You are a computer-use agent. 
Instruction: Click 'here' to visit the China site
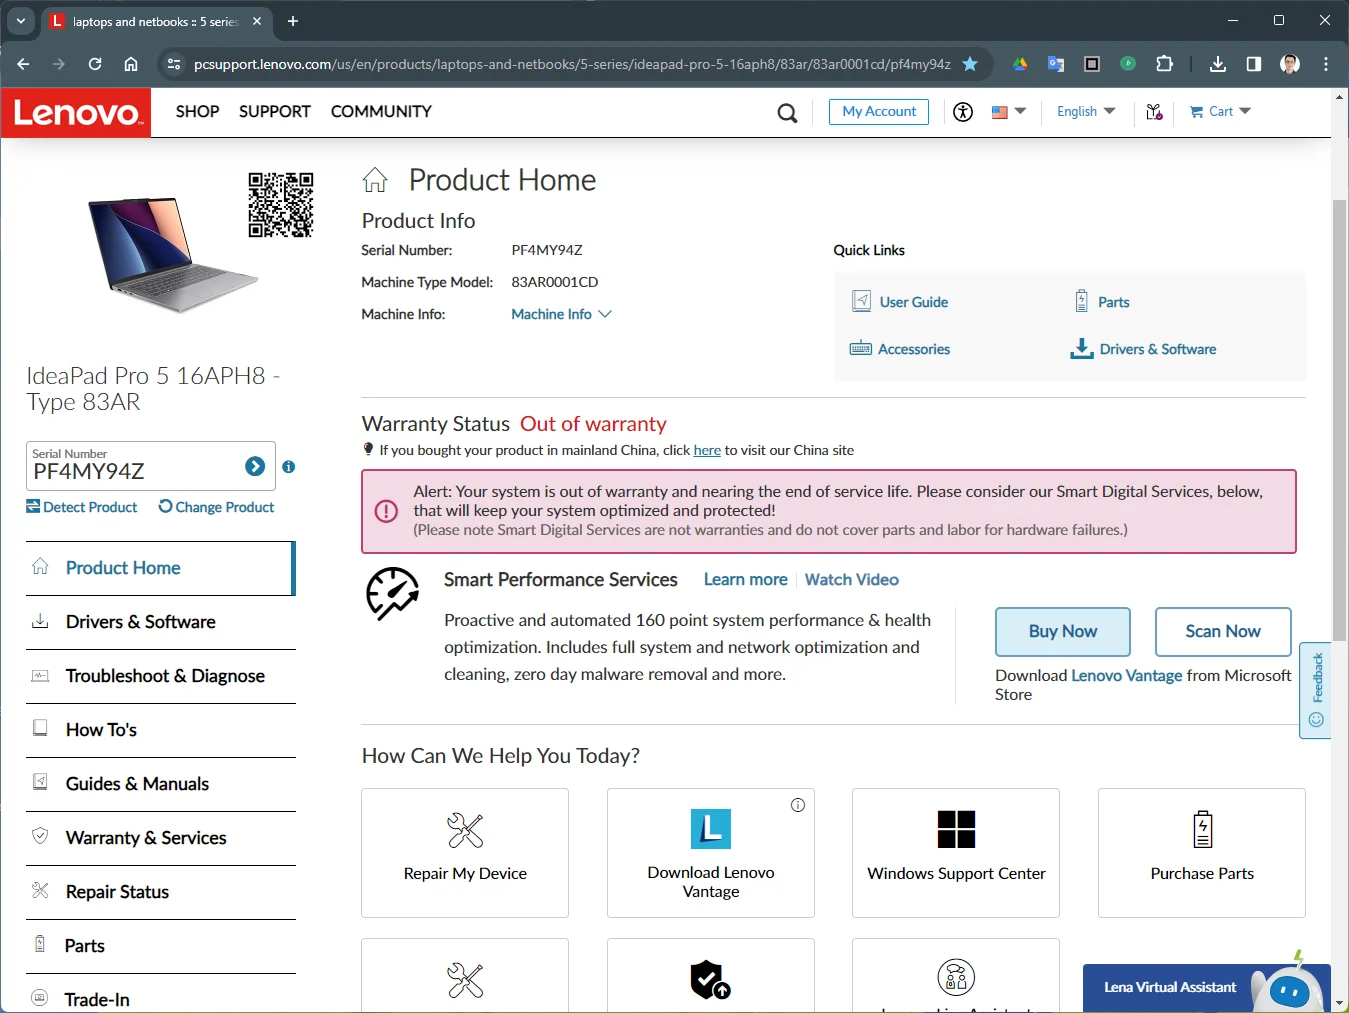pyautogui.click(x=707, y=450)
